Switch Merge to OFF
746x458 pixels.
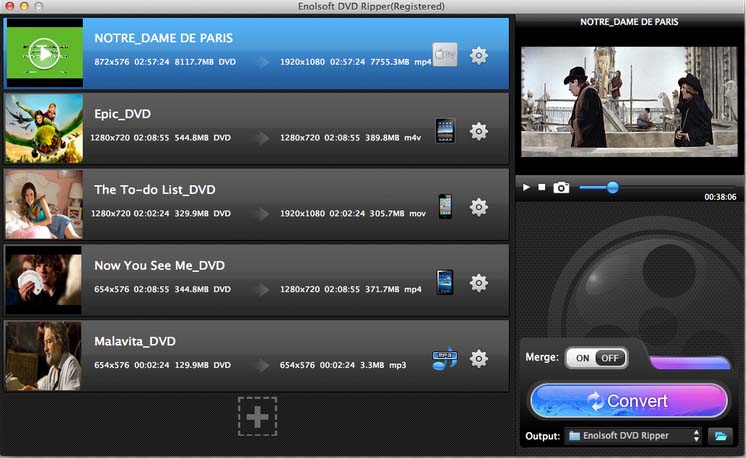click(x=610, y=358)
